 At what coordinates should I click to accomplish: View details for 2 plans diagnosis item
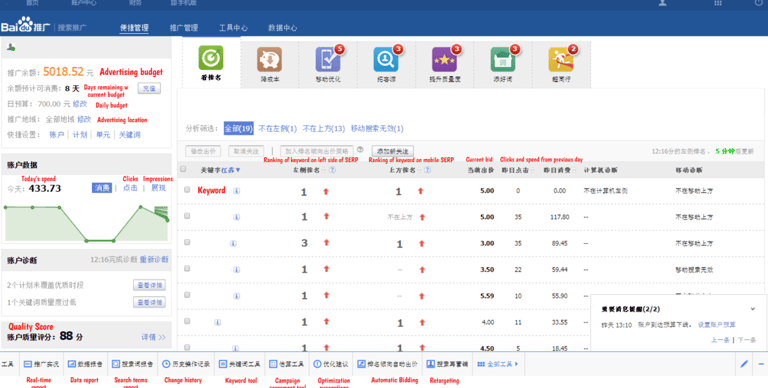pyautogui.click(x=149, y=286)
